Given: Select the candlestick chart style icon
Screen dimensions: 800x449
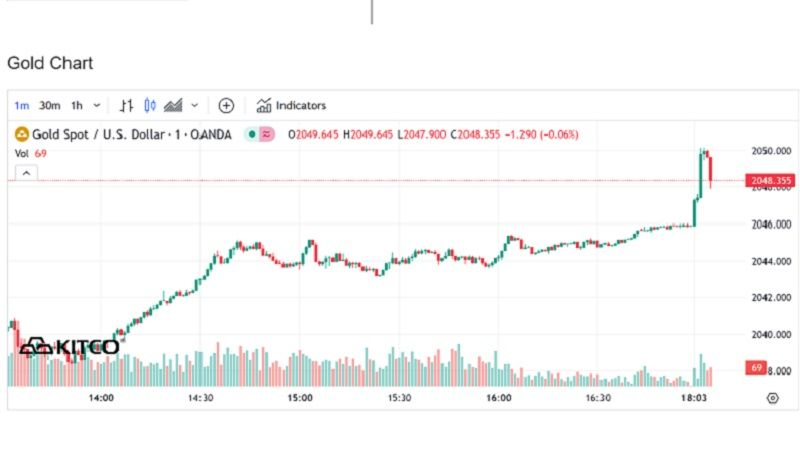Looking at the screenshot, I should (150, 105).
